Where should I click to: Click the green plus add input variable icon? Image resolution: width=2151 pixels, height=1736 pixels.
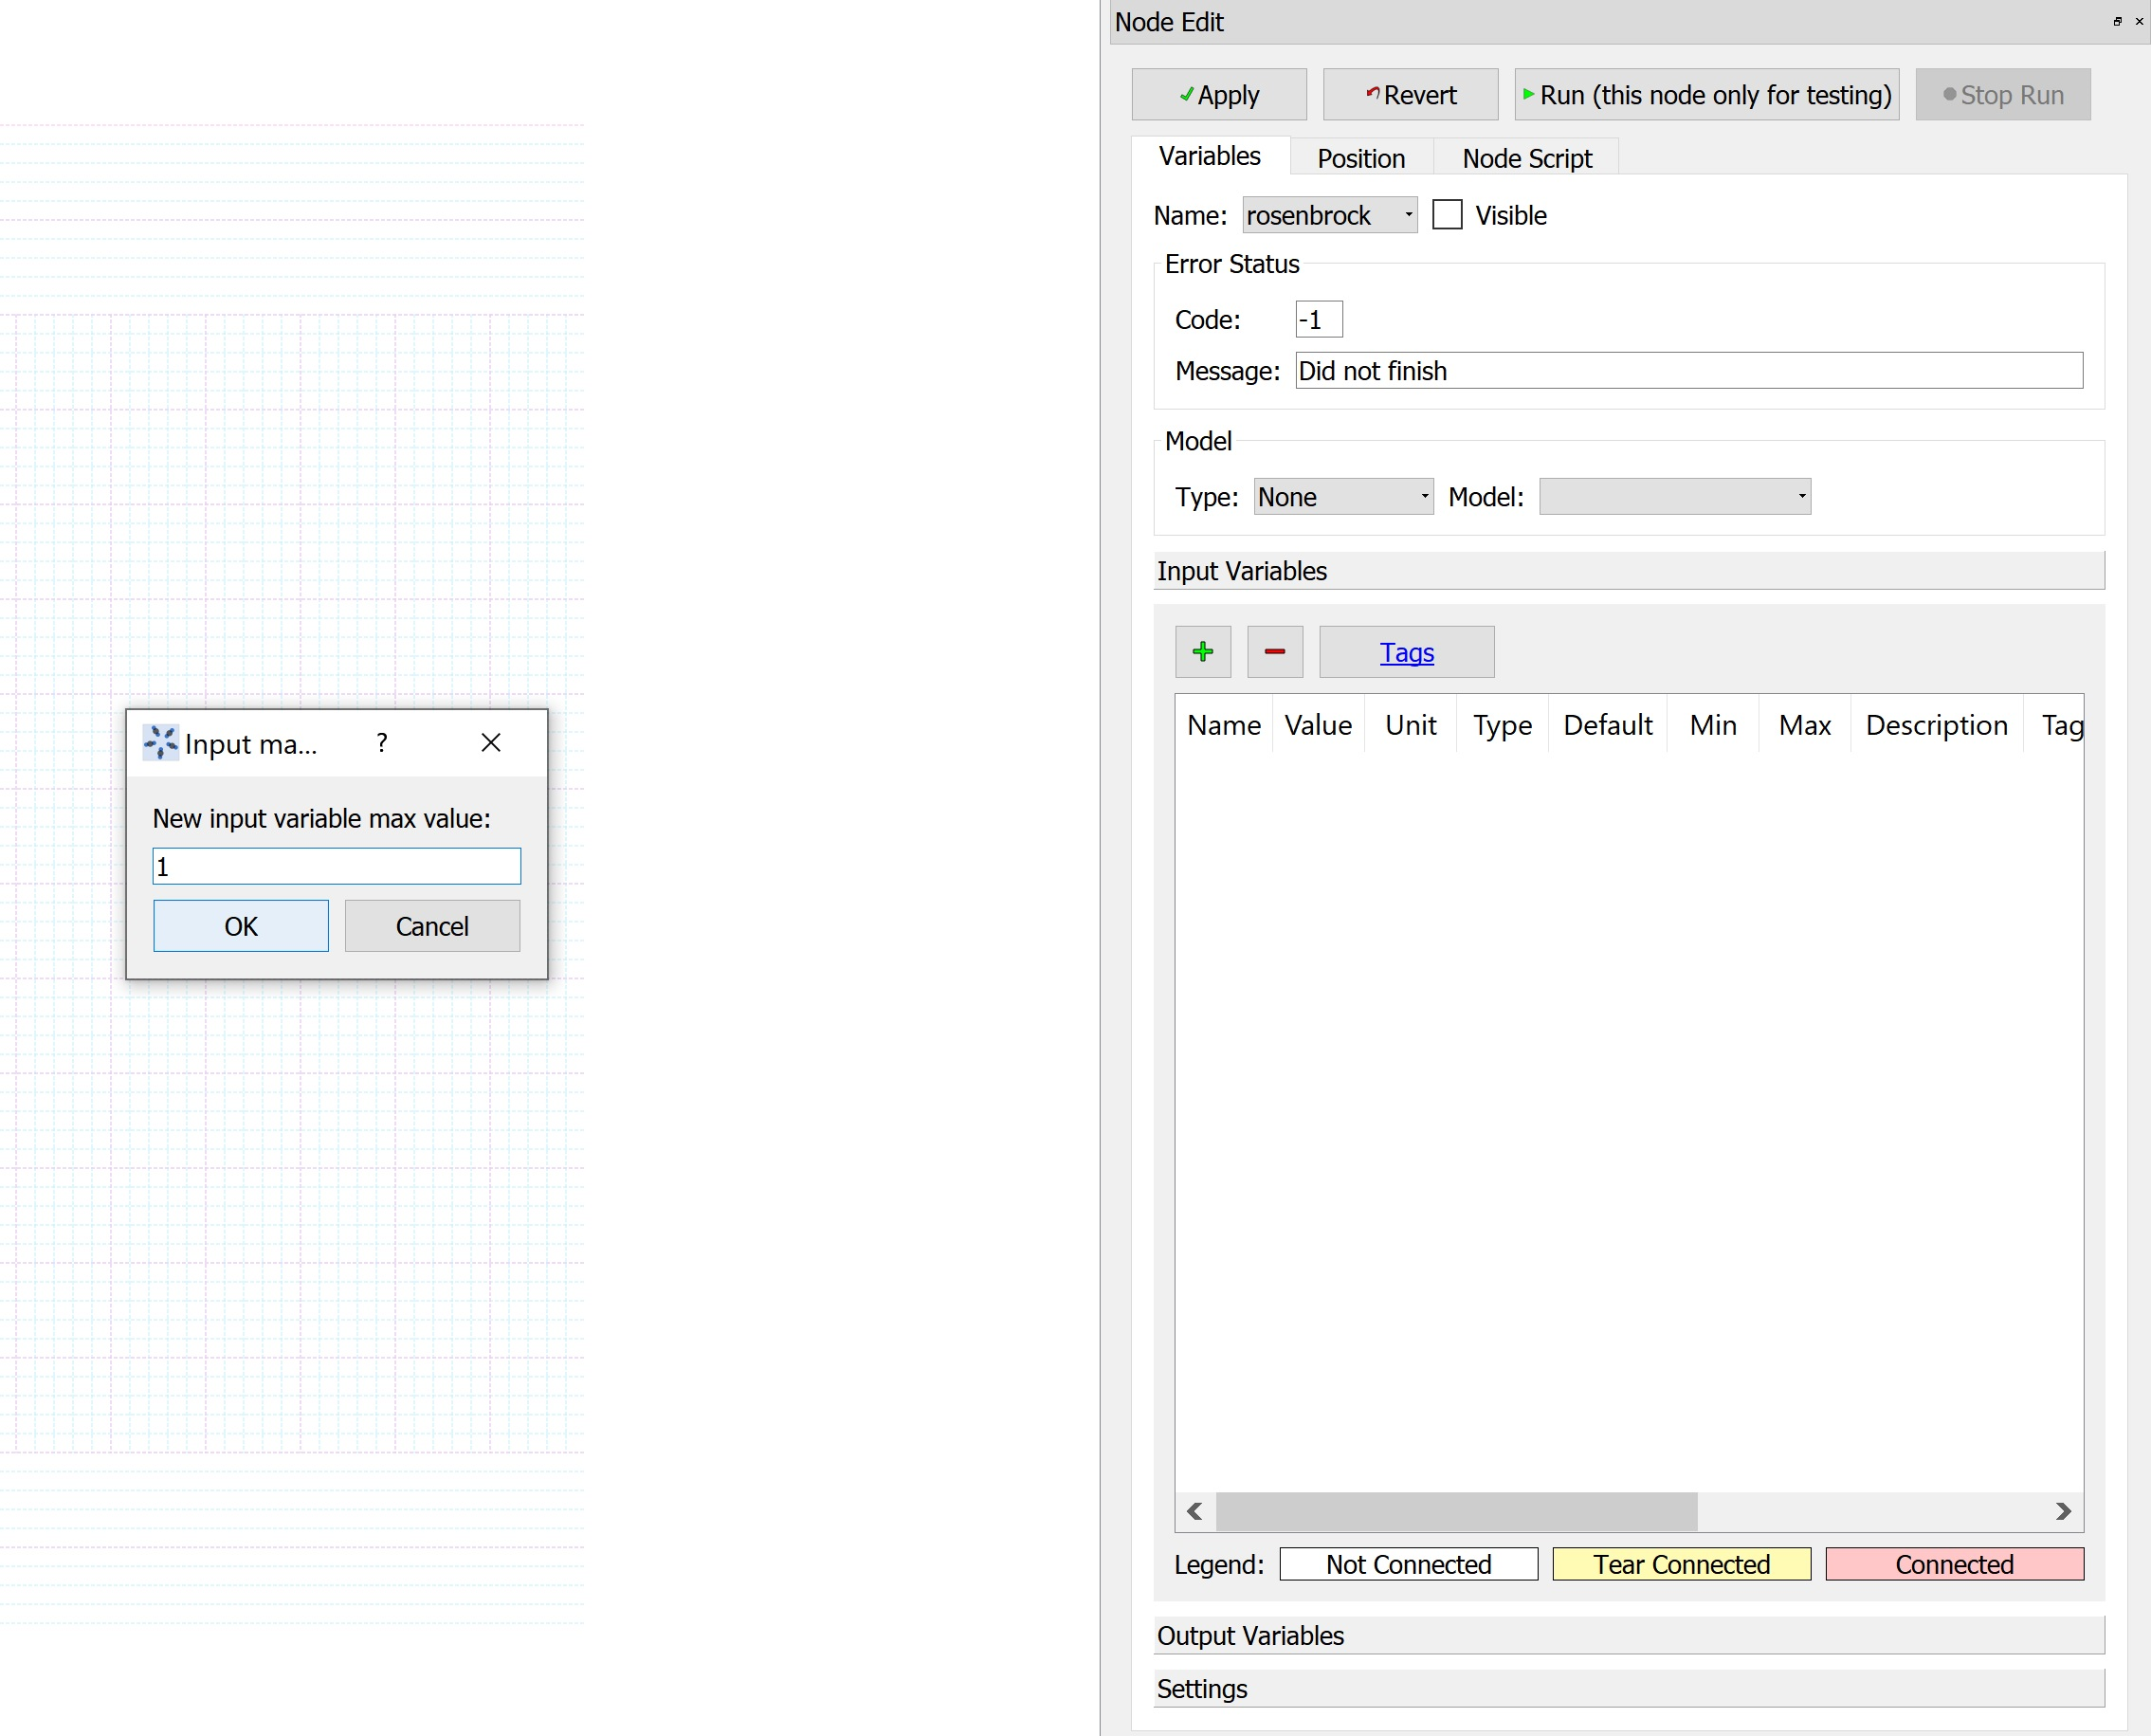click(1203, 652)
